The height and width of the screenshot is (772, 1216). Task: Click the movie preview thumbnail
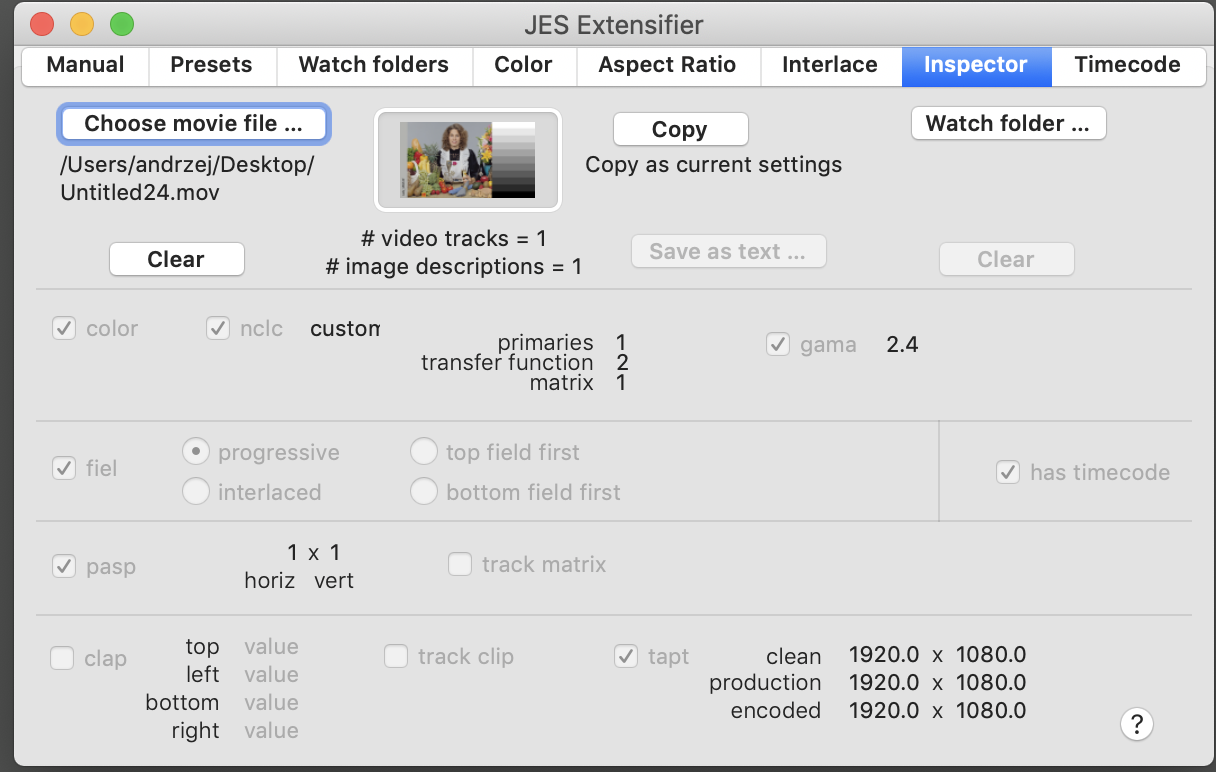tap(468, 160)
